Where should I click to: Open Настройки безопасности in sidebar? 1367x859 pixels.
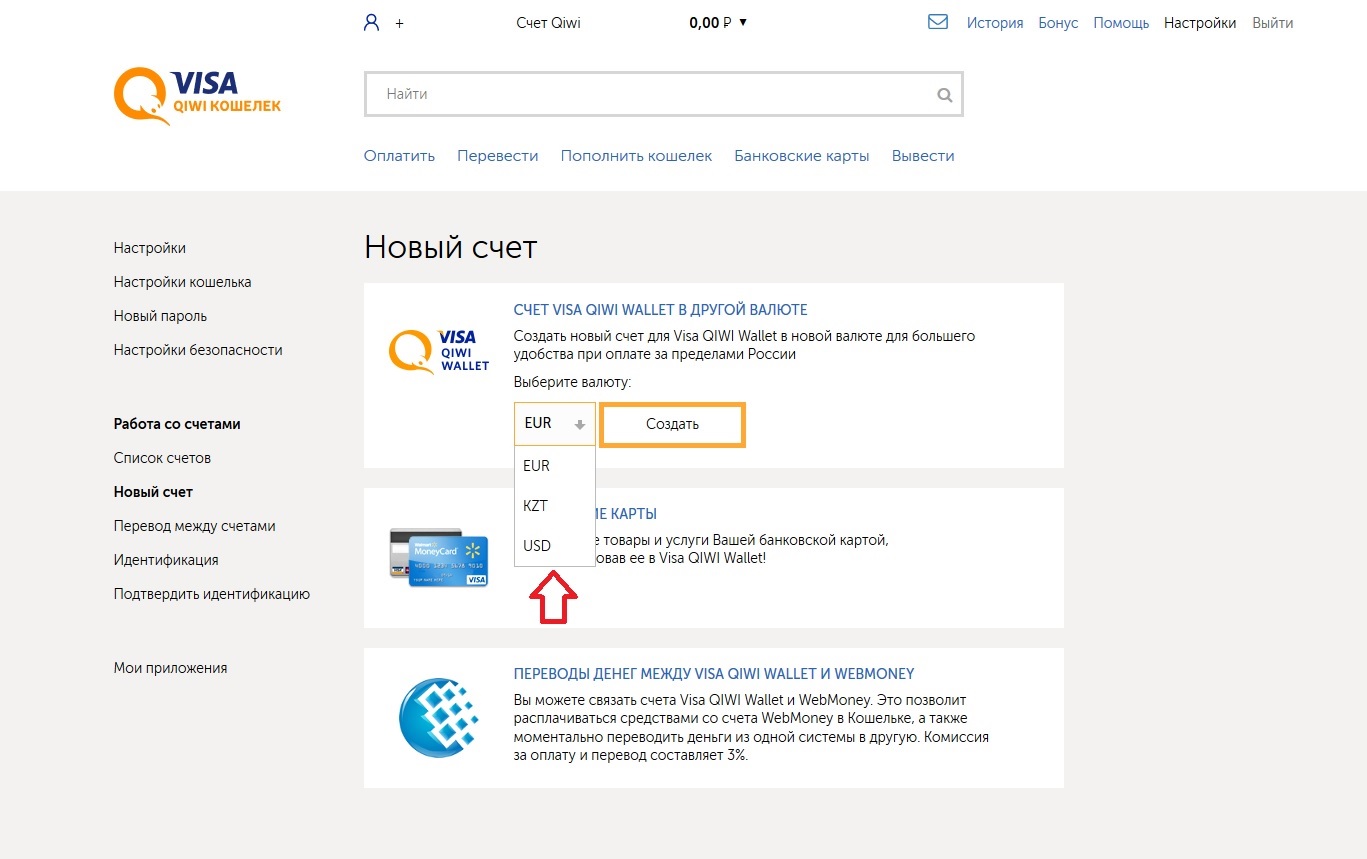click(198, 350)
